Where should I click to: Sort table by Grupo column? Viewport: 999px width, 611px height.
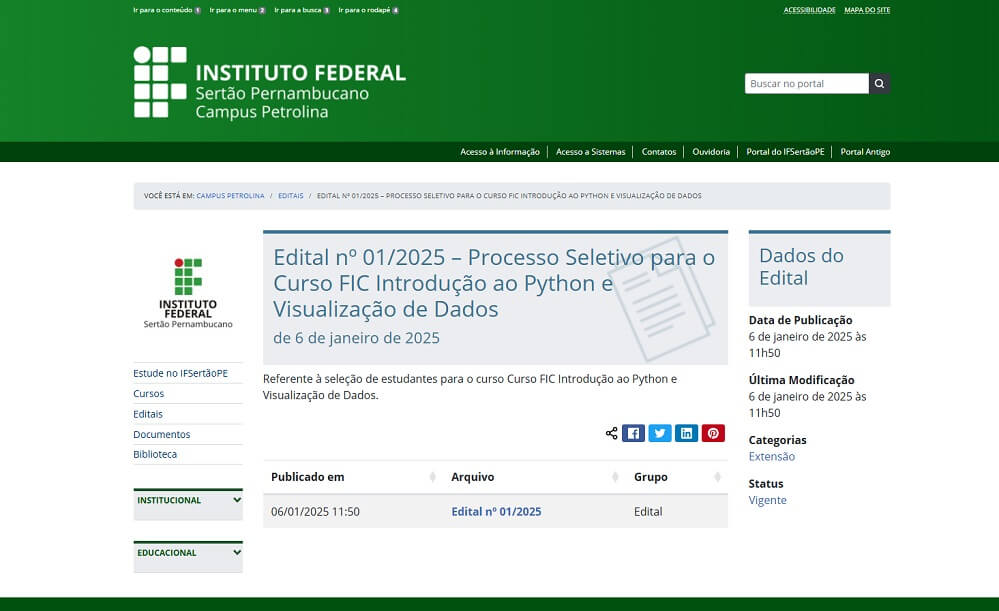point(677,477)
